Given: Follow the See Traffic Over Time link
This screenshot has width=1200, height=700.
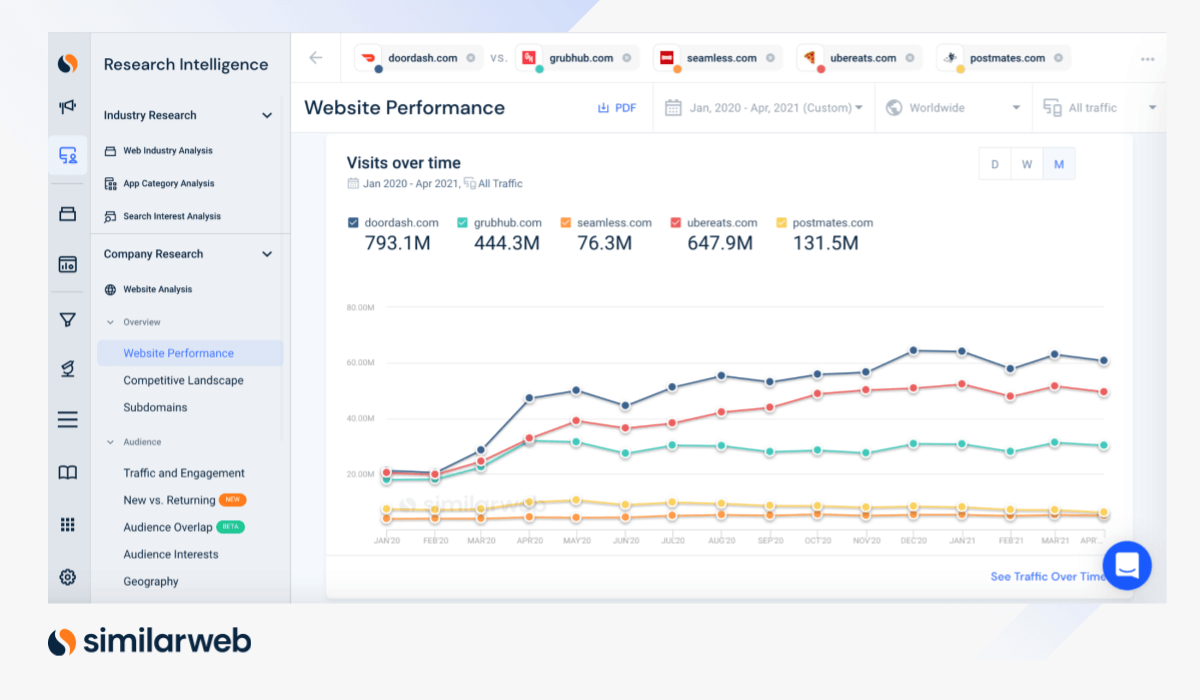Looking at the screenshot, I should [1048, 576].
